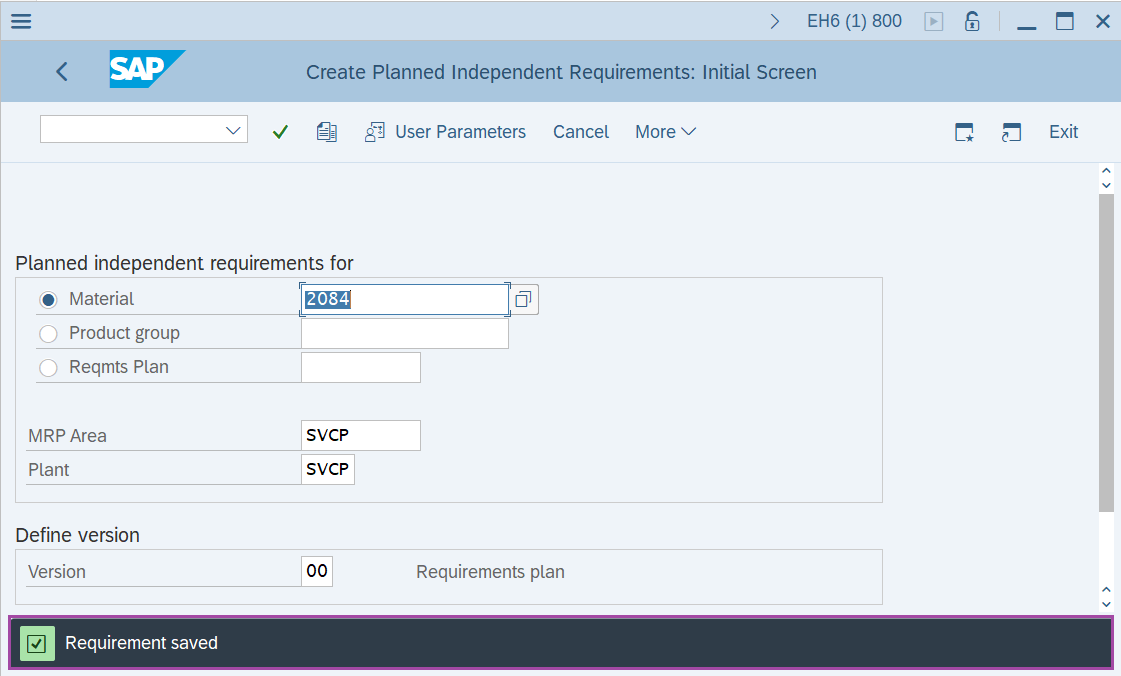Select the Material radio button
Viewport: 1121px width, 676px height.
point(49,299)
